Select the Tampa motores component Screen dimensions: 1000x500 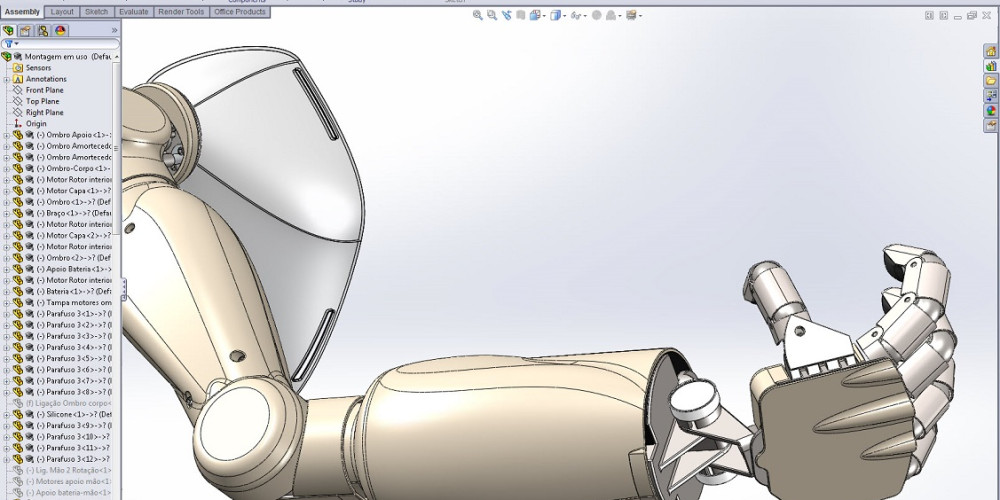click(73, 302)
